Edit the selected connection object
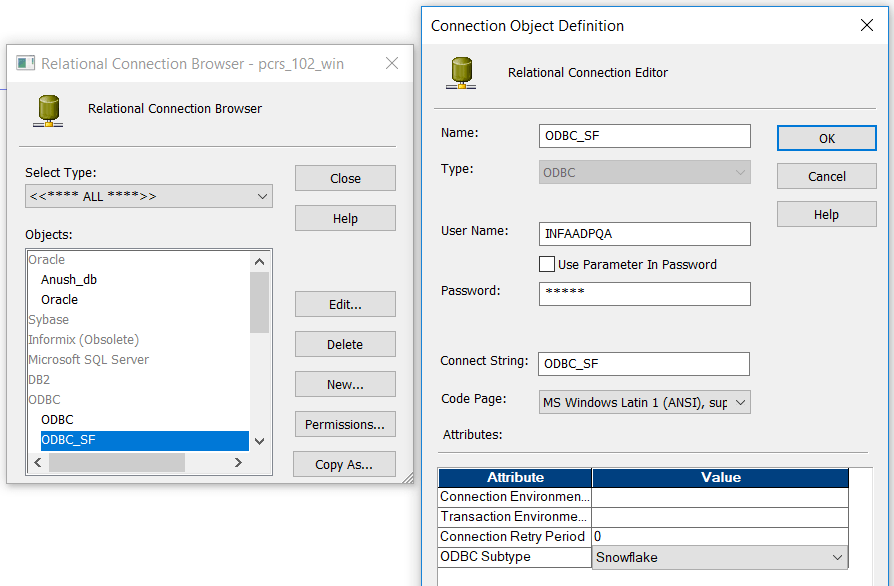Image resolution: width=894 pixels, height=586 pixels. (344, 304)
